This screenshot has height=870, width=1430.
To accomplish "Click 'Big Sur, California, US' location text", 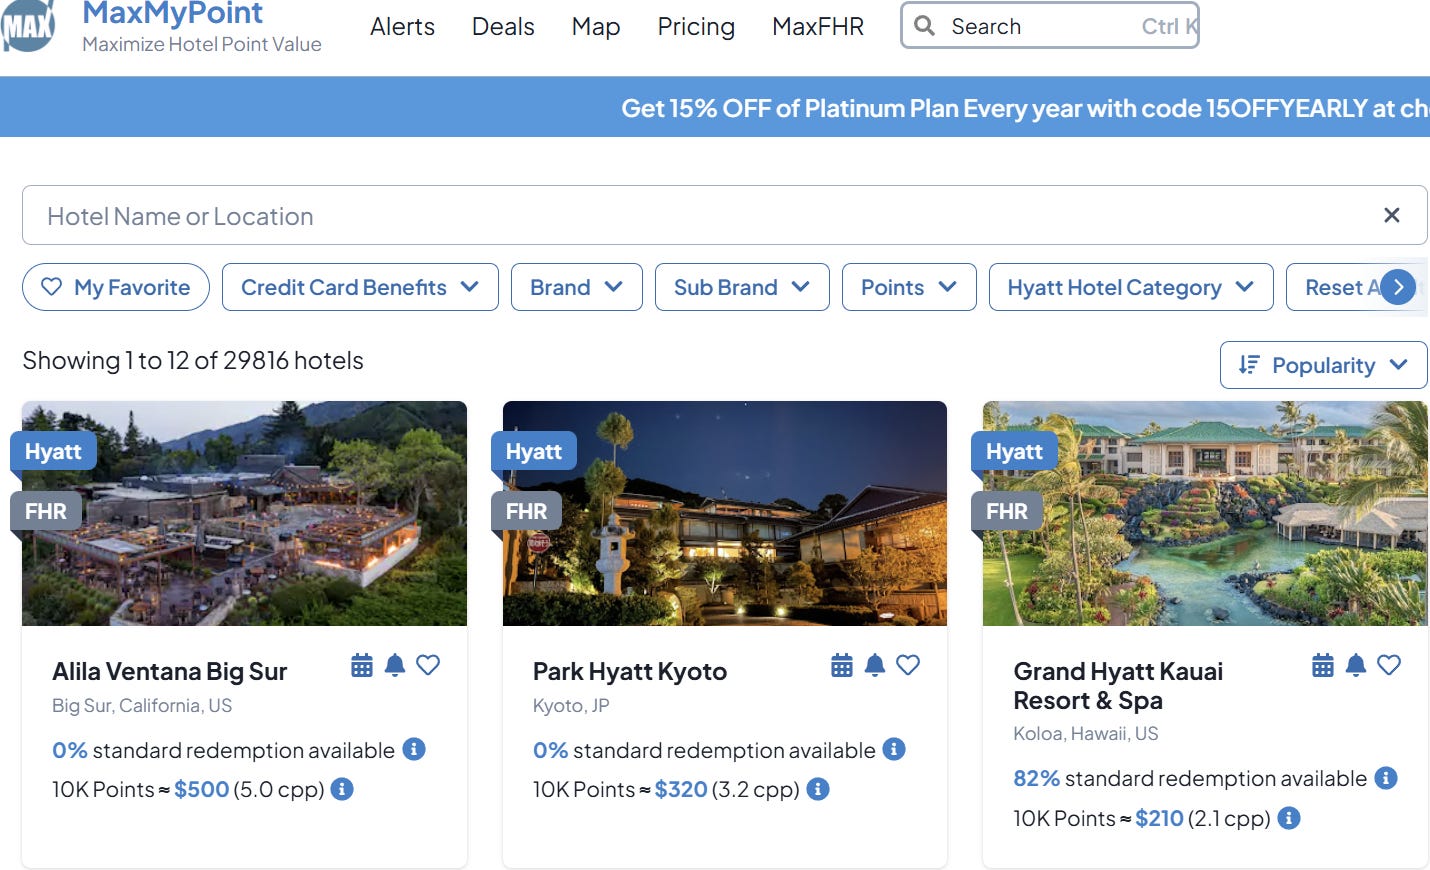I will [x=142, y=705].
